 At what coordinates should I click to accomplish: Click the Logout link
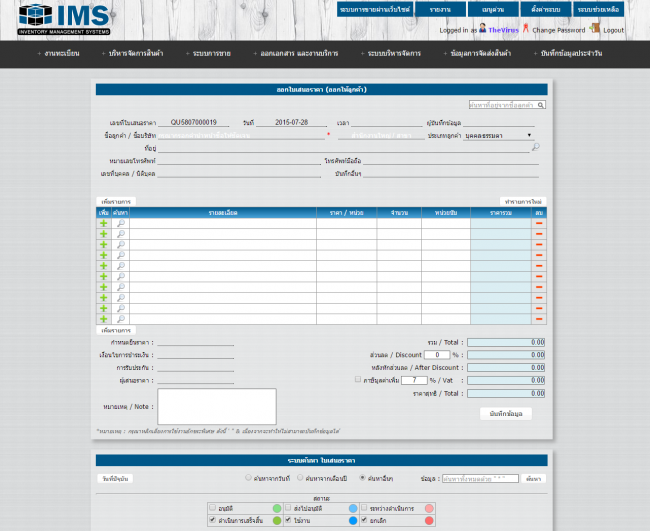click(x=613, y=30)
